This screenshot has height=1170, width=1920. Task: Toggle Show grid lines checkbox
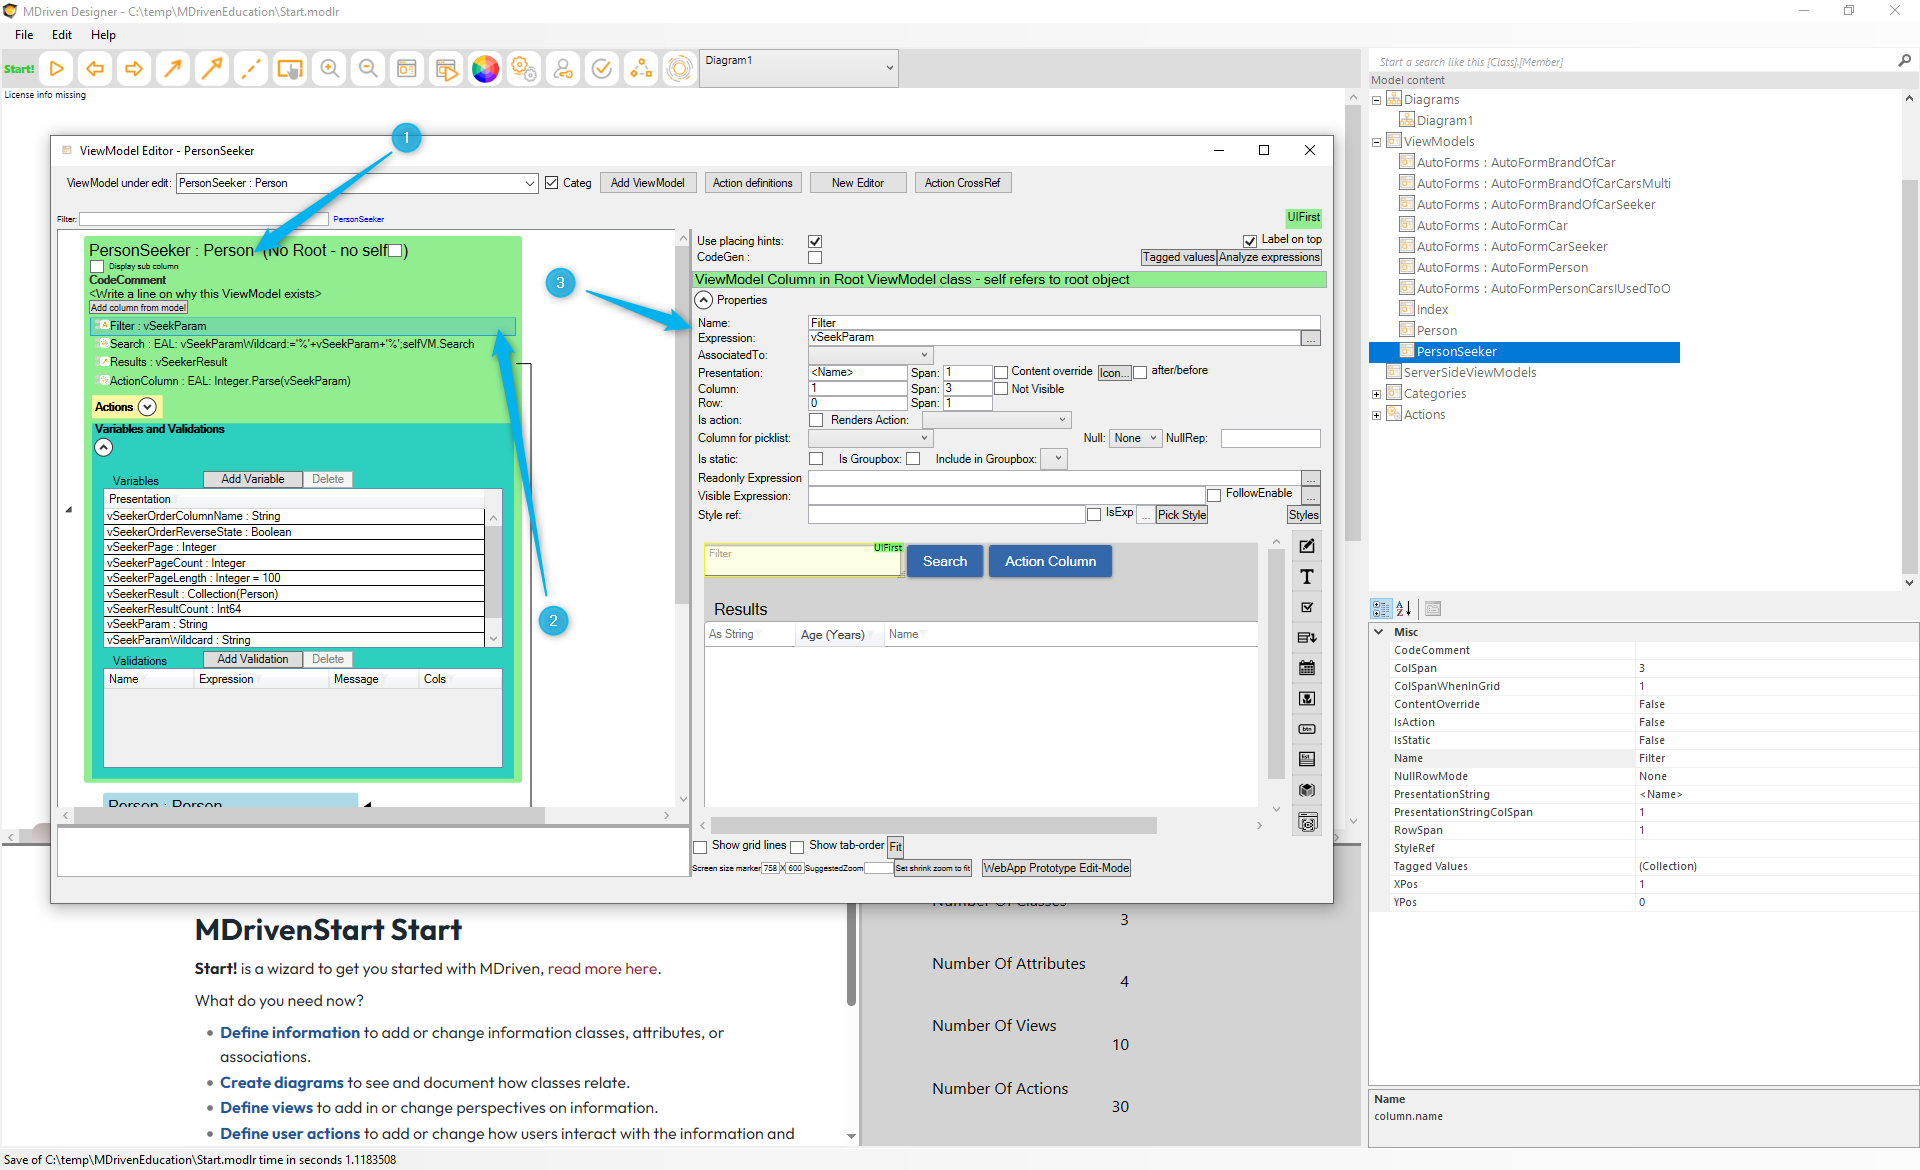[701, 847]
